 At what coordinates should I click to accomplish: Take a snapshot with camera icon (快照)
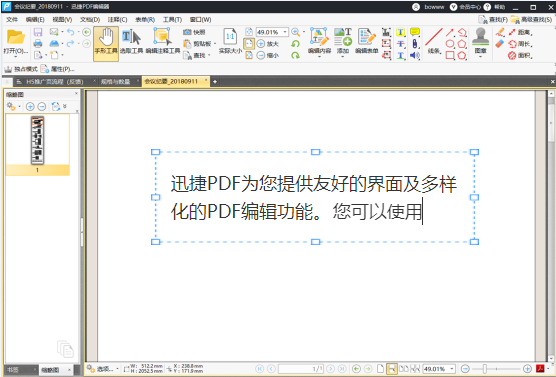194,32
